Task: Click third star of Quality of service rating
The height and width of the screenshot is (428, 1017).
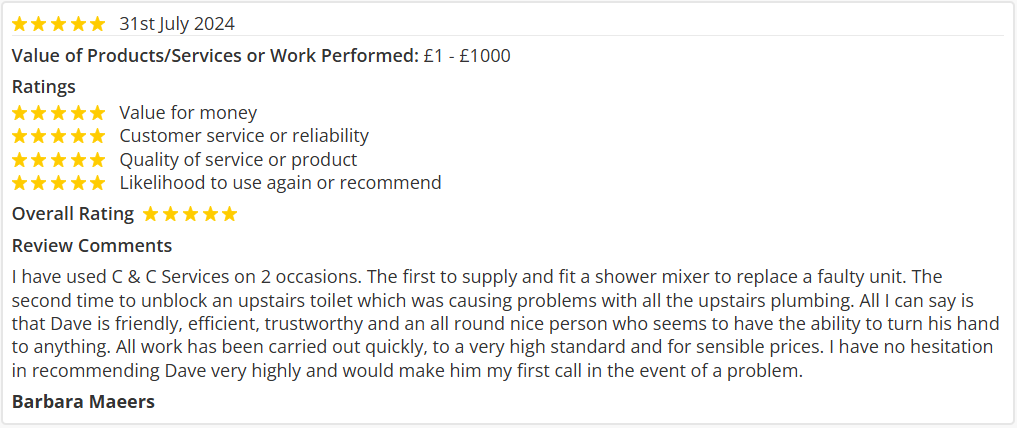Action: (58, 160)
